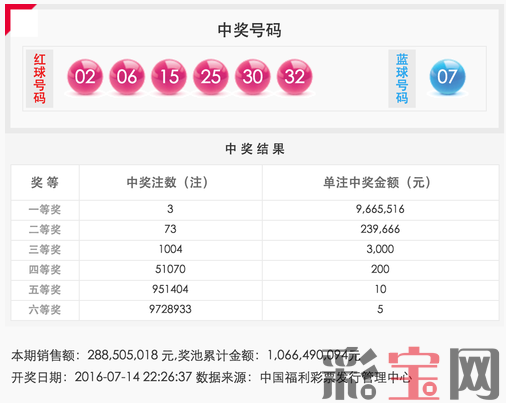The height and width of the screenshot is (403, 506).
Task: Select the 二等奖 amount 239,666
Action: (x=380, y=229)
